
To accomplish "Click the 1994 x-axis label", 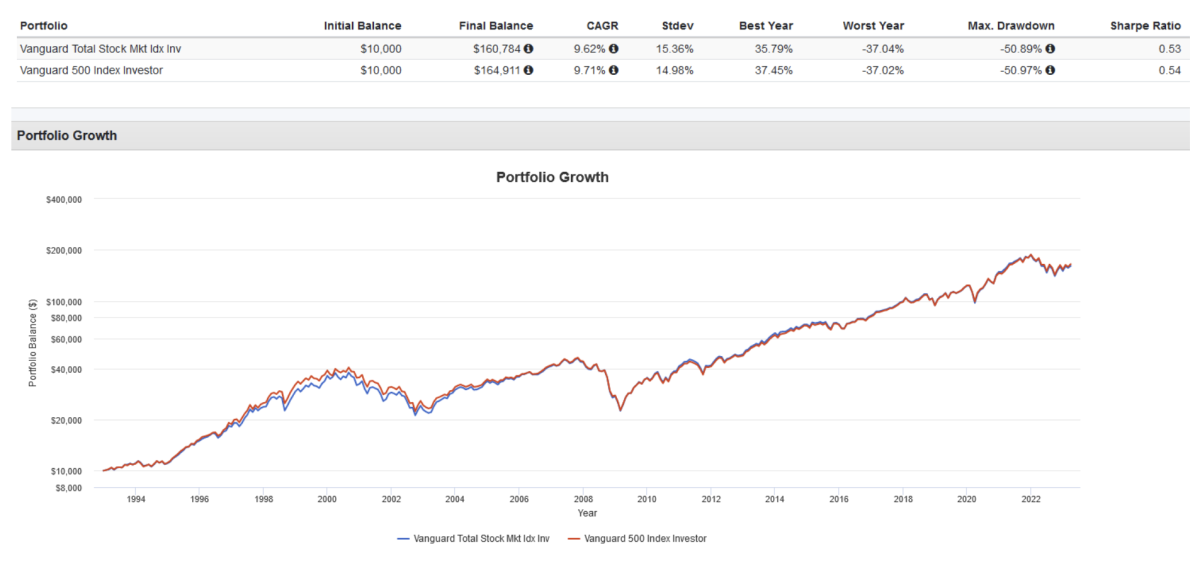I will 135,498.
